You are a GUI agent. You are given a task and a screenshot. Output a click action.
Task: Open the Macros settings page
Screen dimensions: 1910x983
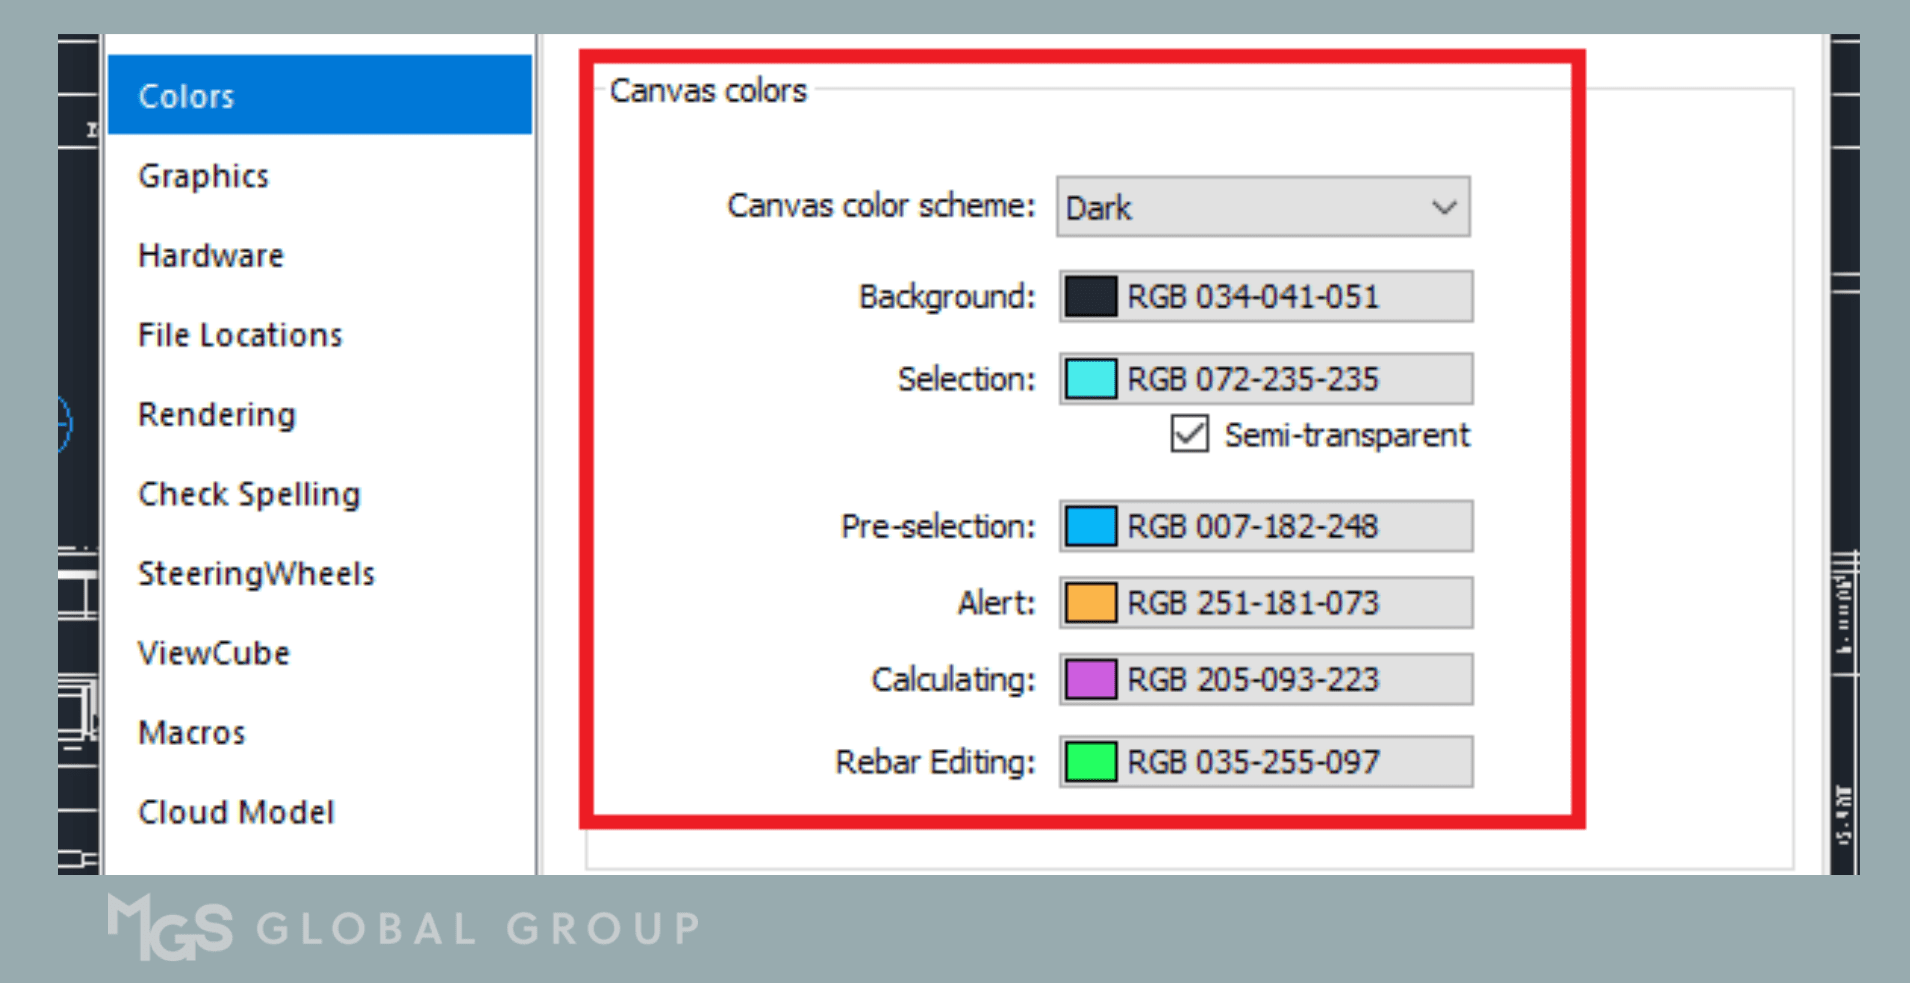[x=191, y=732]
